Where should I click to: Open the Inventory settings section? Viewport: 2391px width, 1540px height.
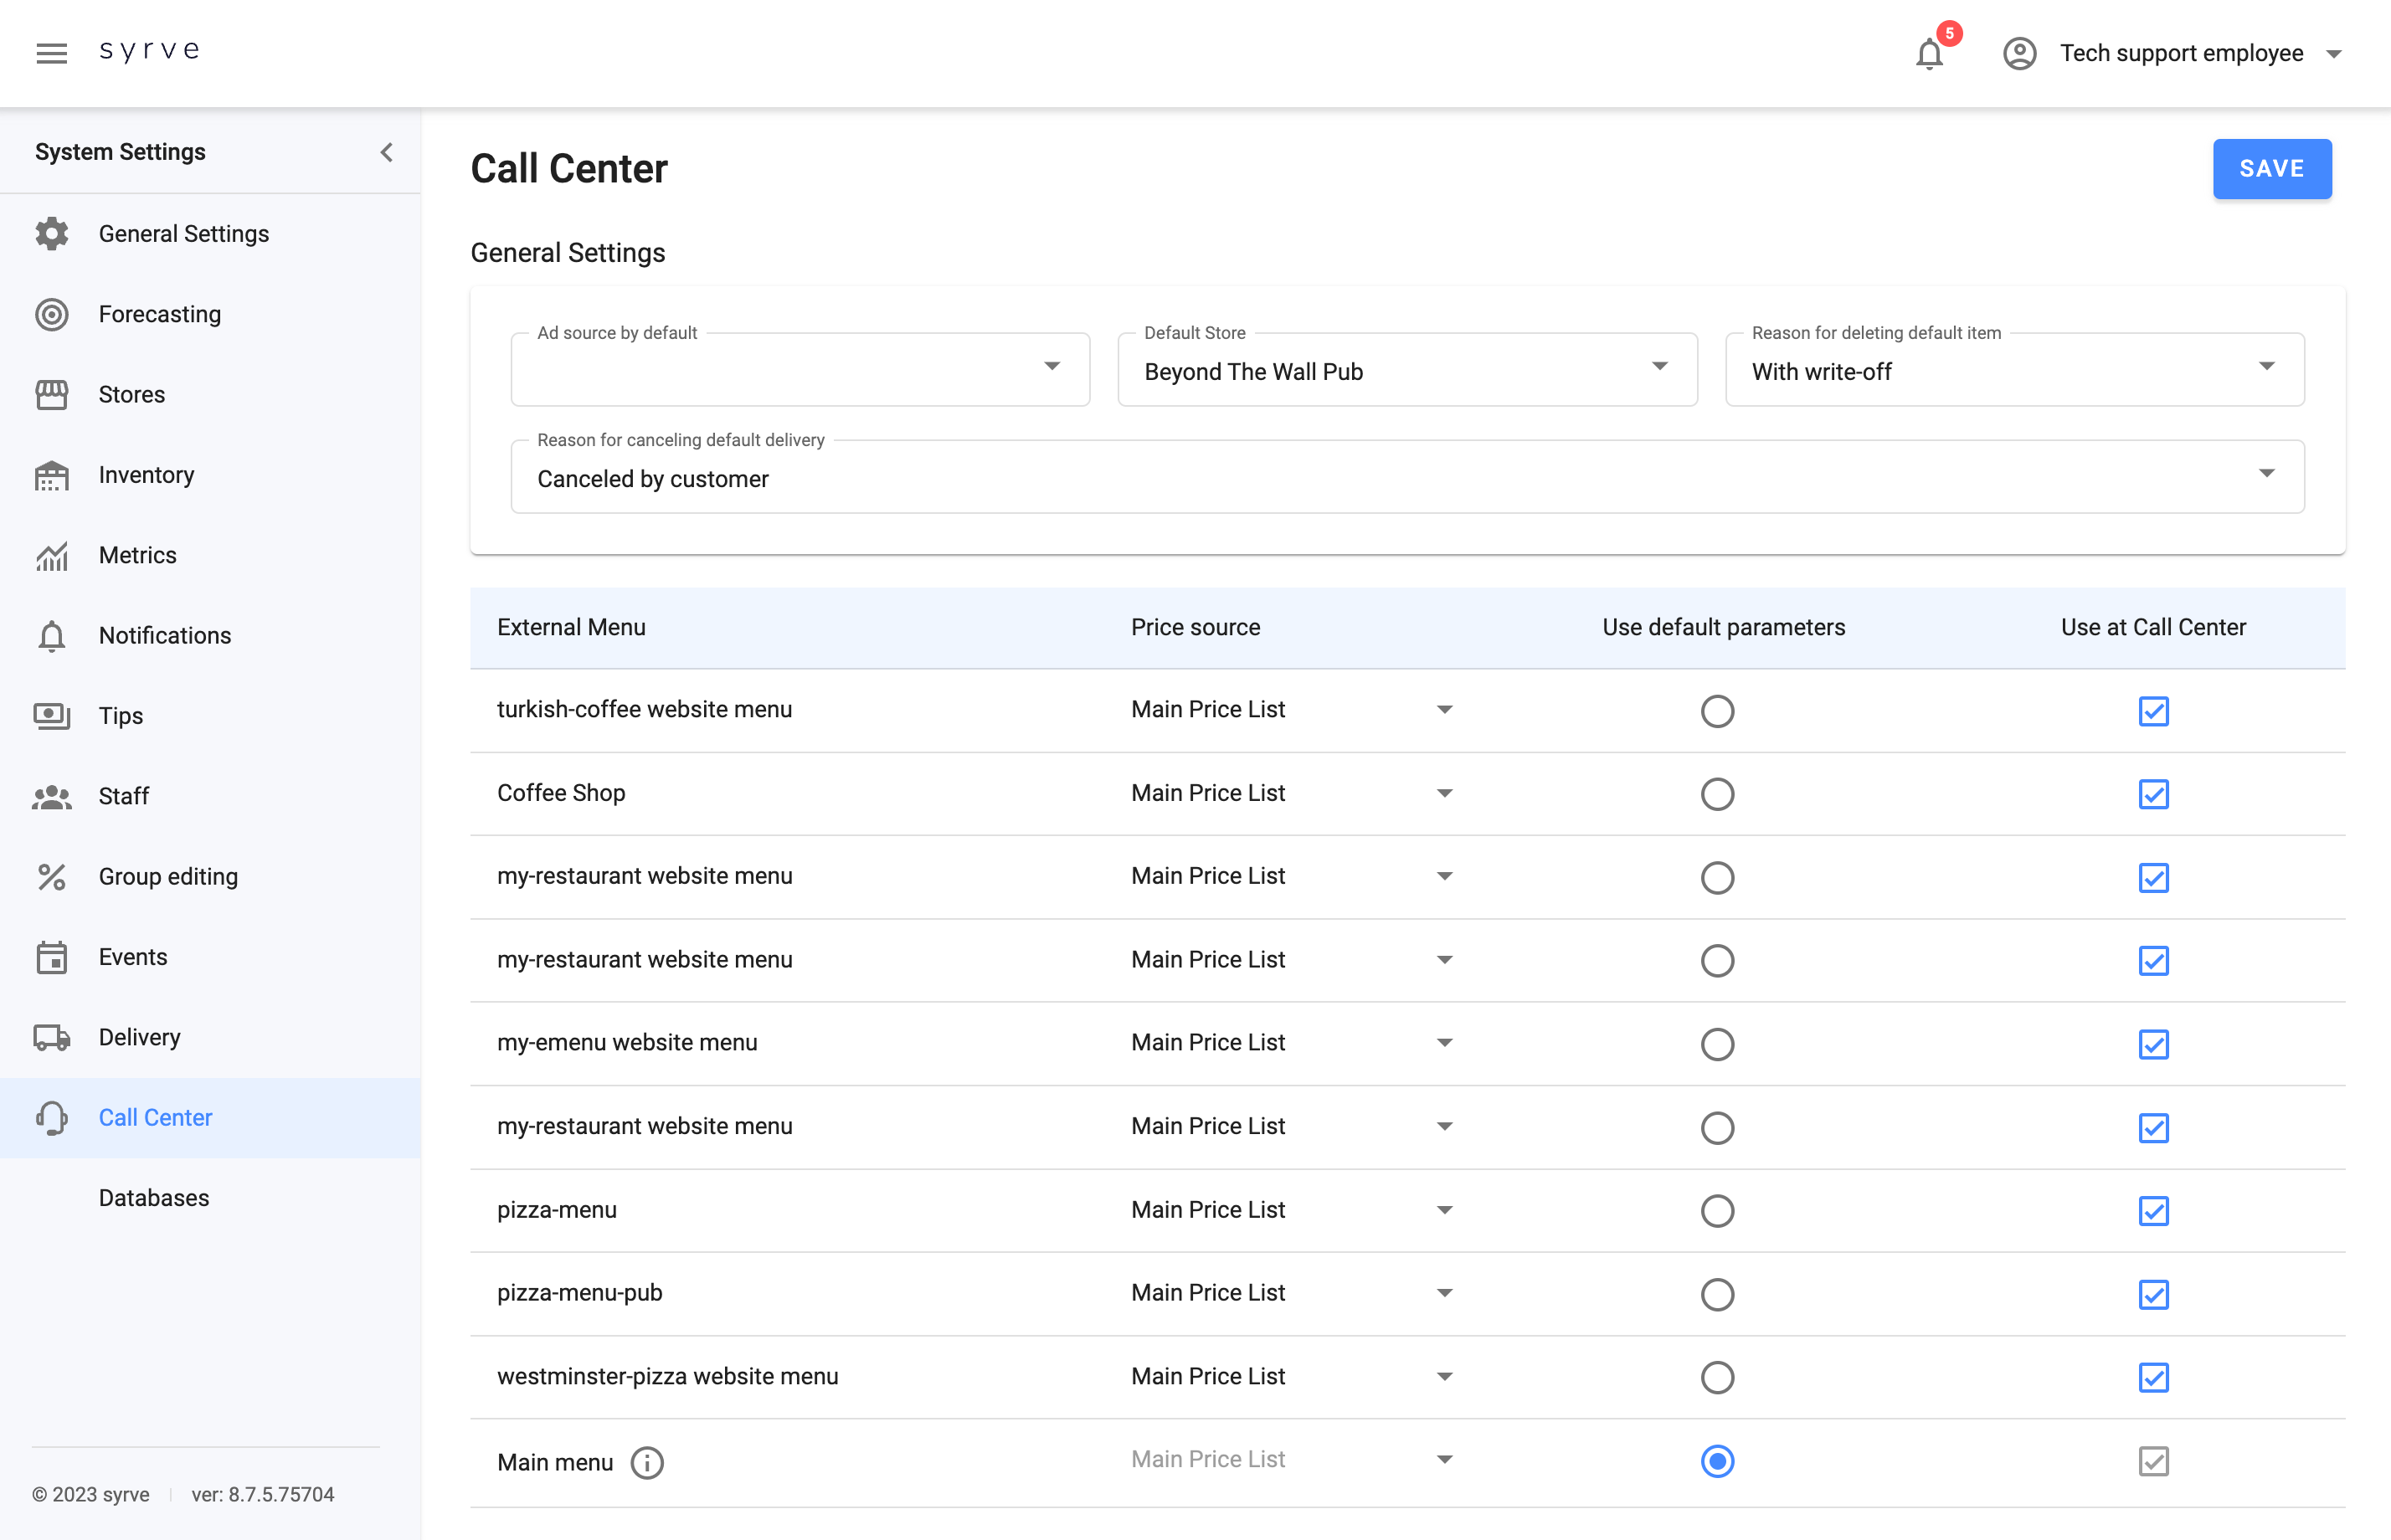[146, 475]
